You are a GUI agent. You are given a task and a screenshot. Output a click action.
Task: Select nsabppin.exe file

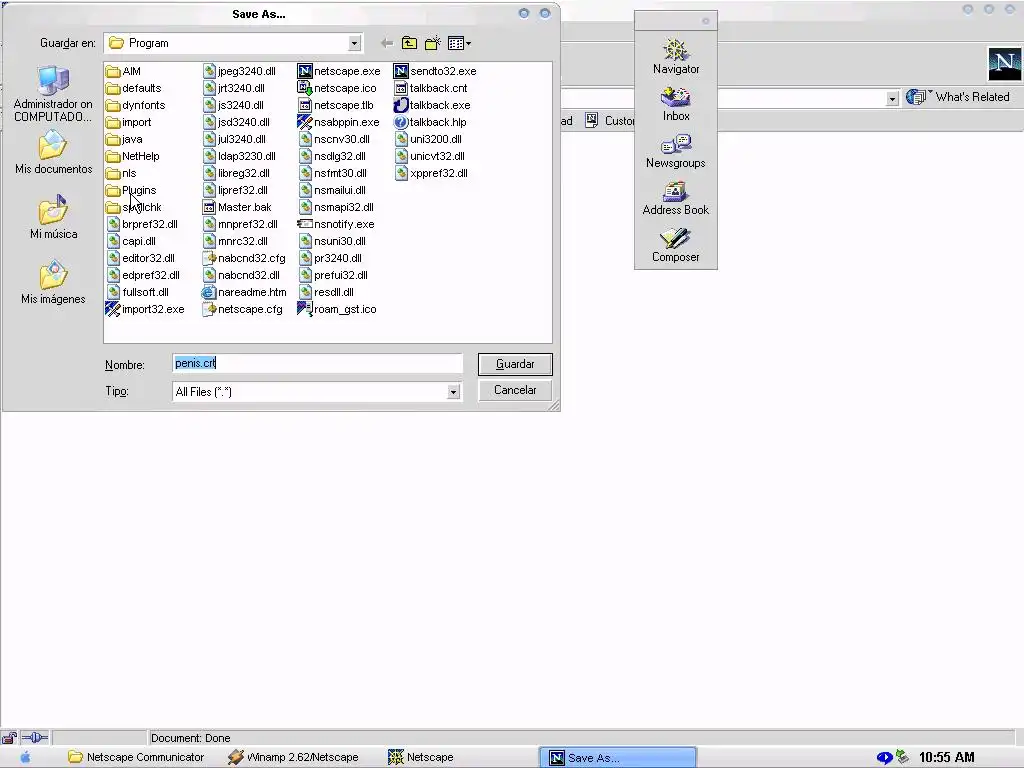tap(338, 122)
